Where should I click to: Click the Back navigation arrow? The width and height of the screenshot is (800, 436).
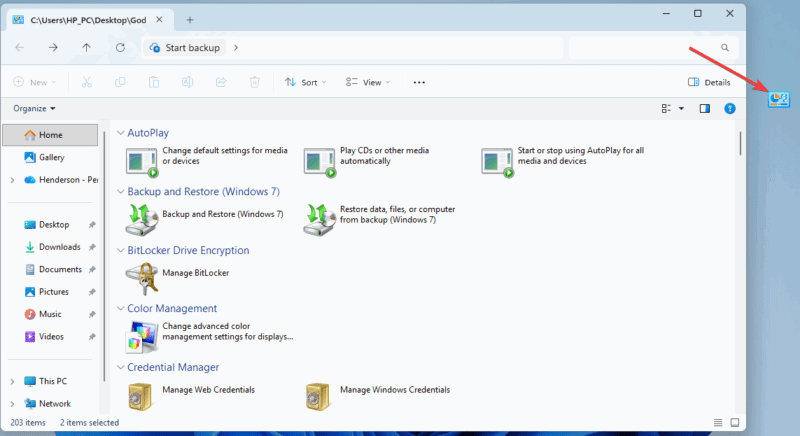tap(19, 47)
